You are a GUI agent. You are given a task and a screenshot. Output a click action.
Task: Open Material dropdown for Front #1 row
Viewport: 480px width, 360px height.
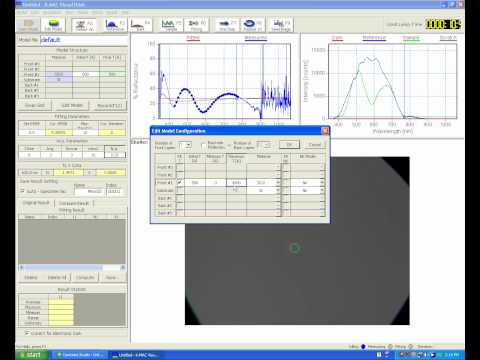pos(278,167)
